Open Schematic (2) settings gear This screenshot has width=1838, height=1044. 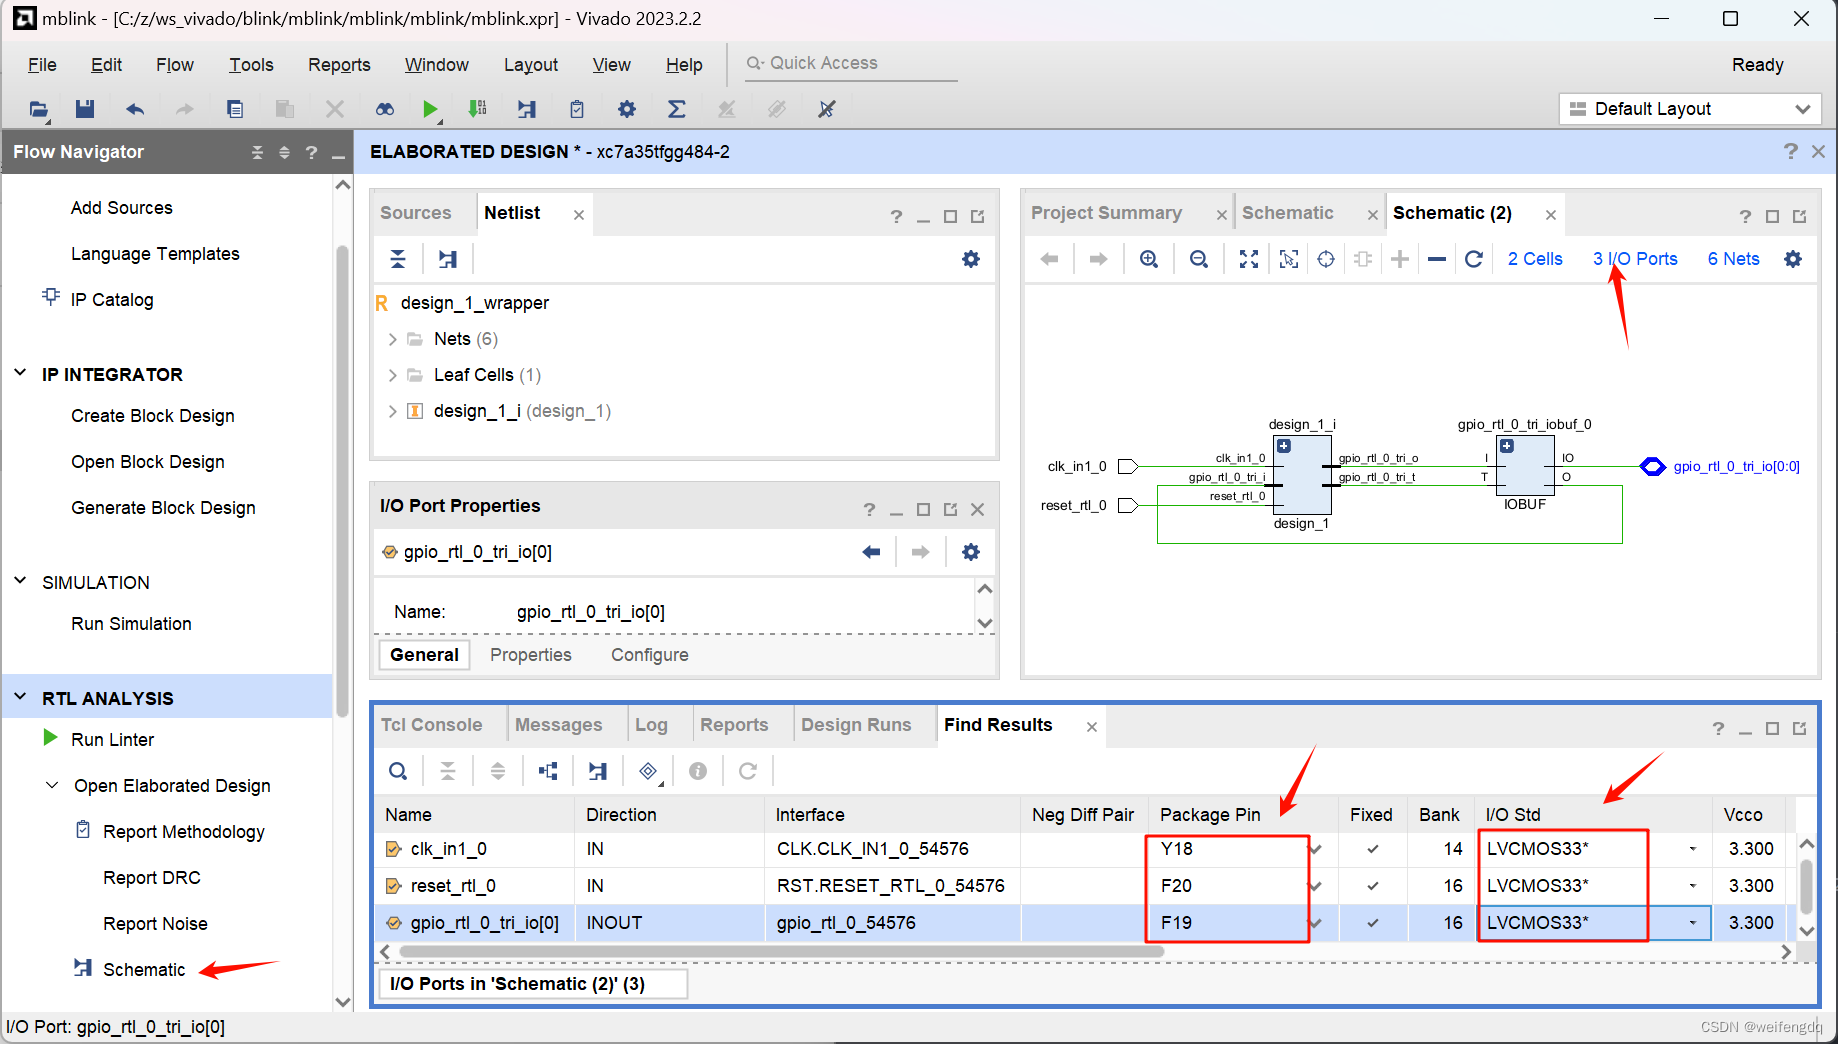click(x=1793, y=259)
